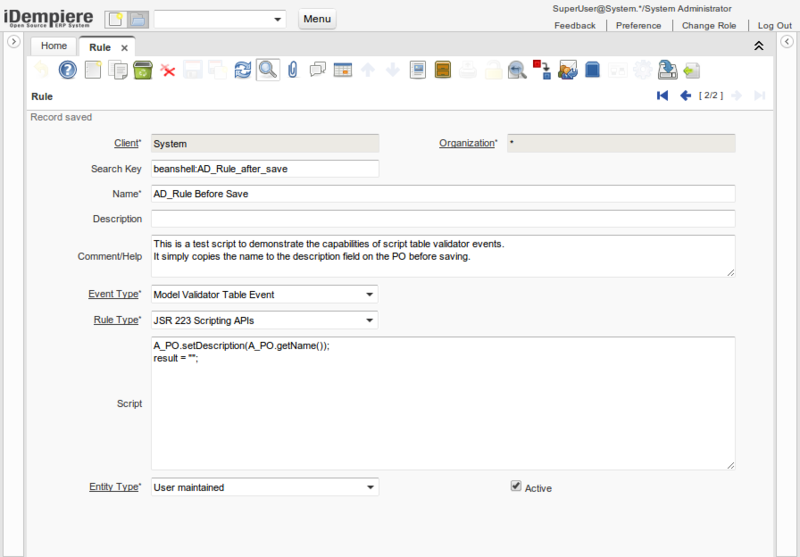Create a new record via toolbar icon
The width and height of the screenshot is (800, 557).
pyautogui.click(x=93, y=70)
